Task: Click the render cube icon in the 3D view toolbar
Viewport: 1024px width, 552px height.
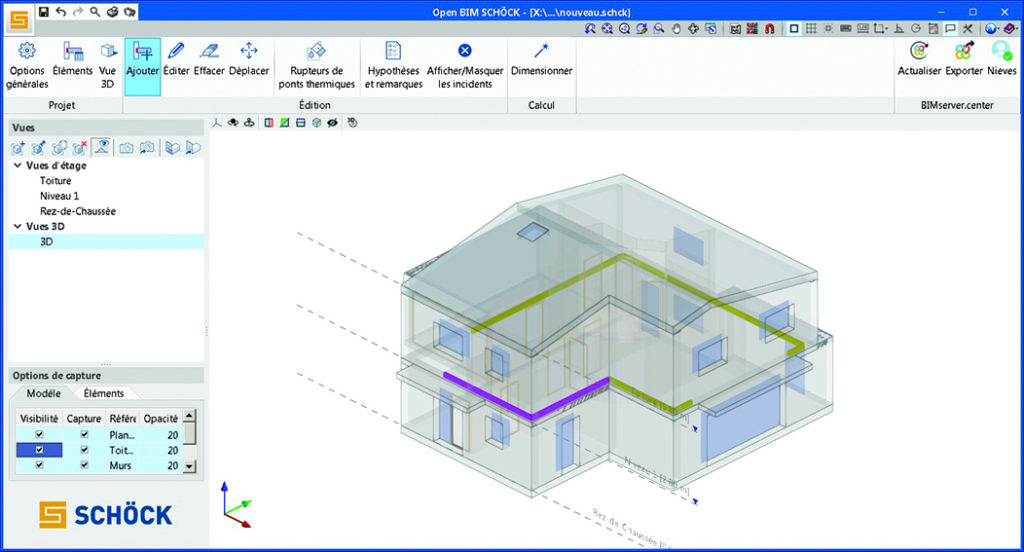Action: point(317,123)
